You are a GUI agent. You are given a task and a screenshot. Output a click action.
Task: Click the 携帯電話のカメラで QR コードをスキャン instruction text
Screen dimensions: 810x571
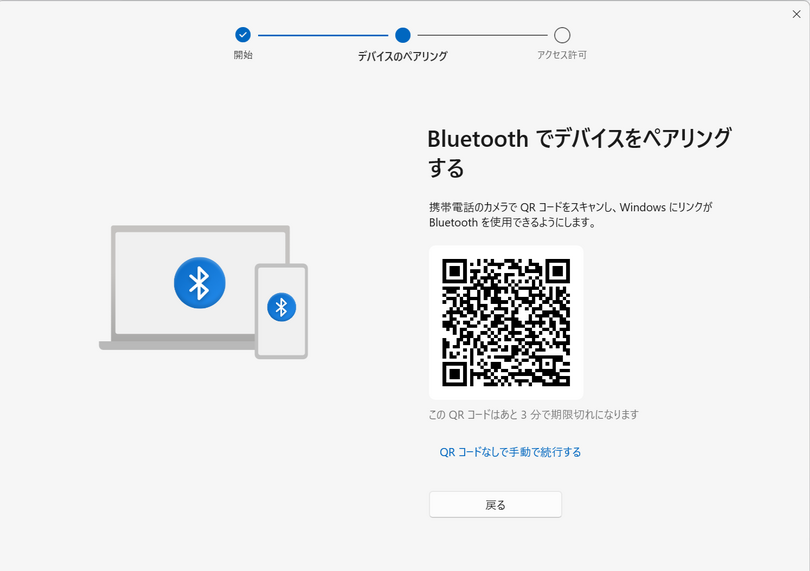[x=571, y=214]
